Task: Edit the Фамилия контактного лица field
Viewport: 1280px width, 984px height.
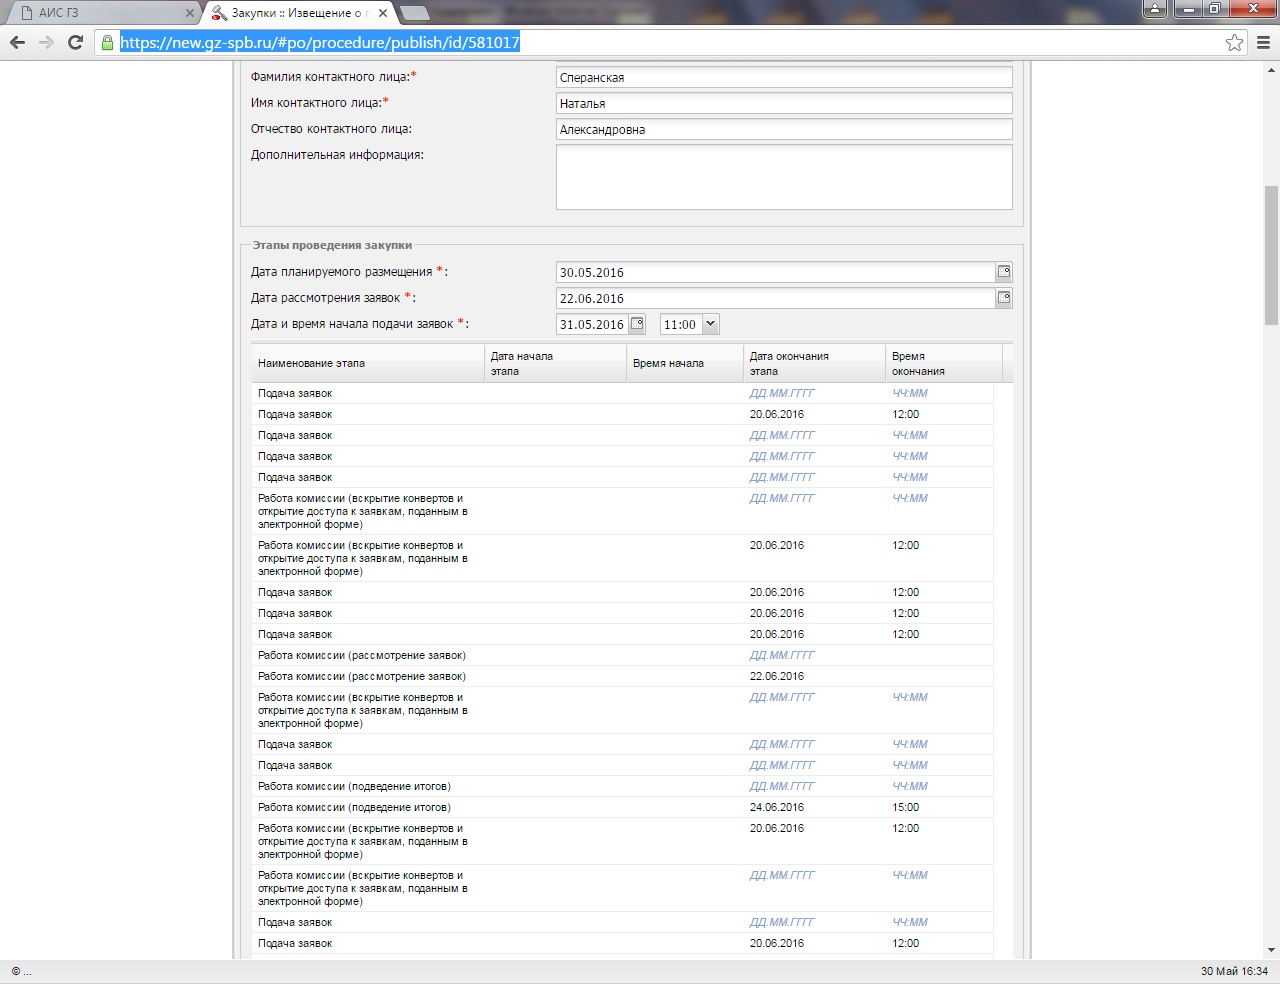Action: pos(783,78)
